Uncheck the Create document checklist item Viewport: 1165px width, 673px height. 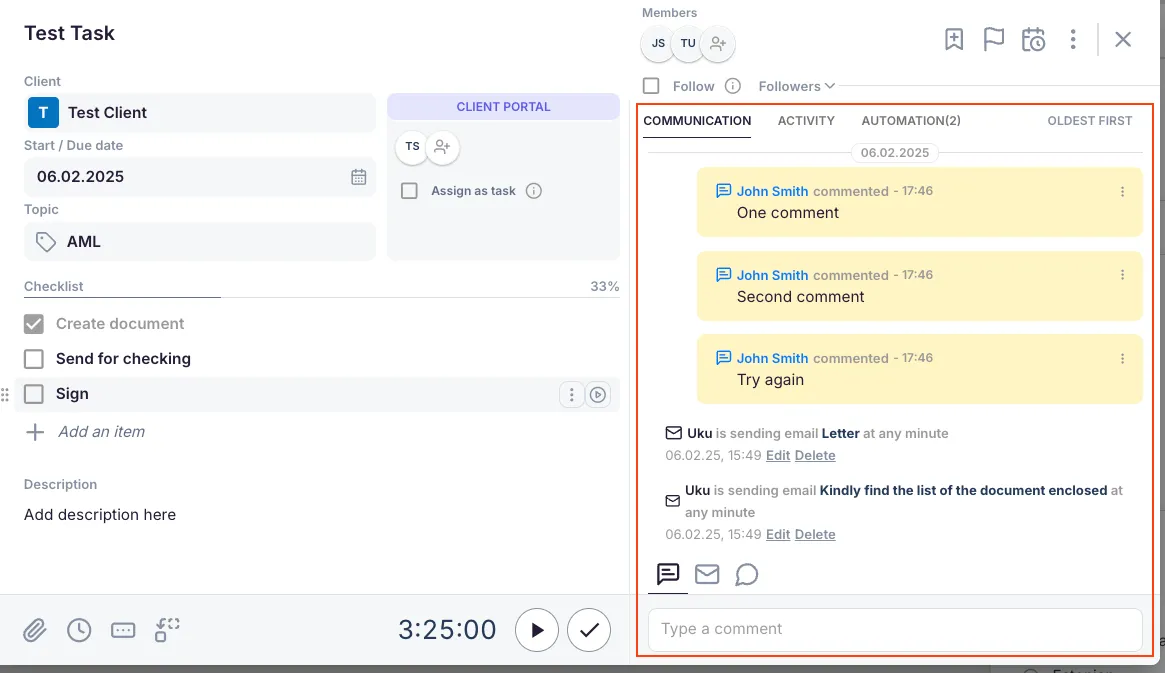point(34,324)
